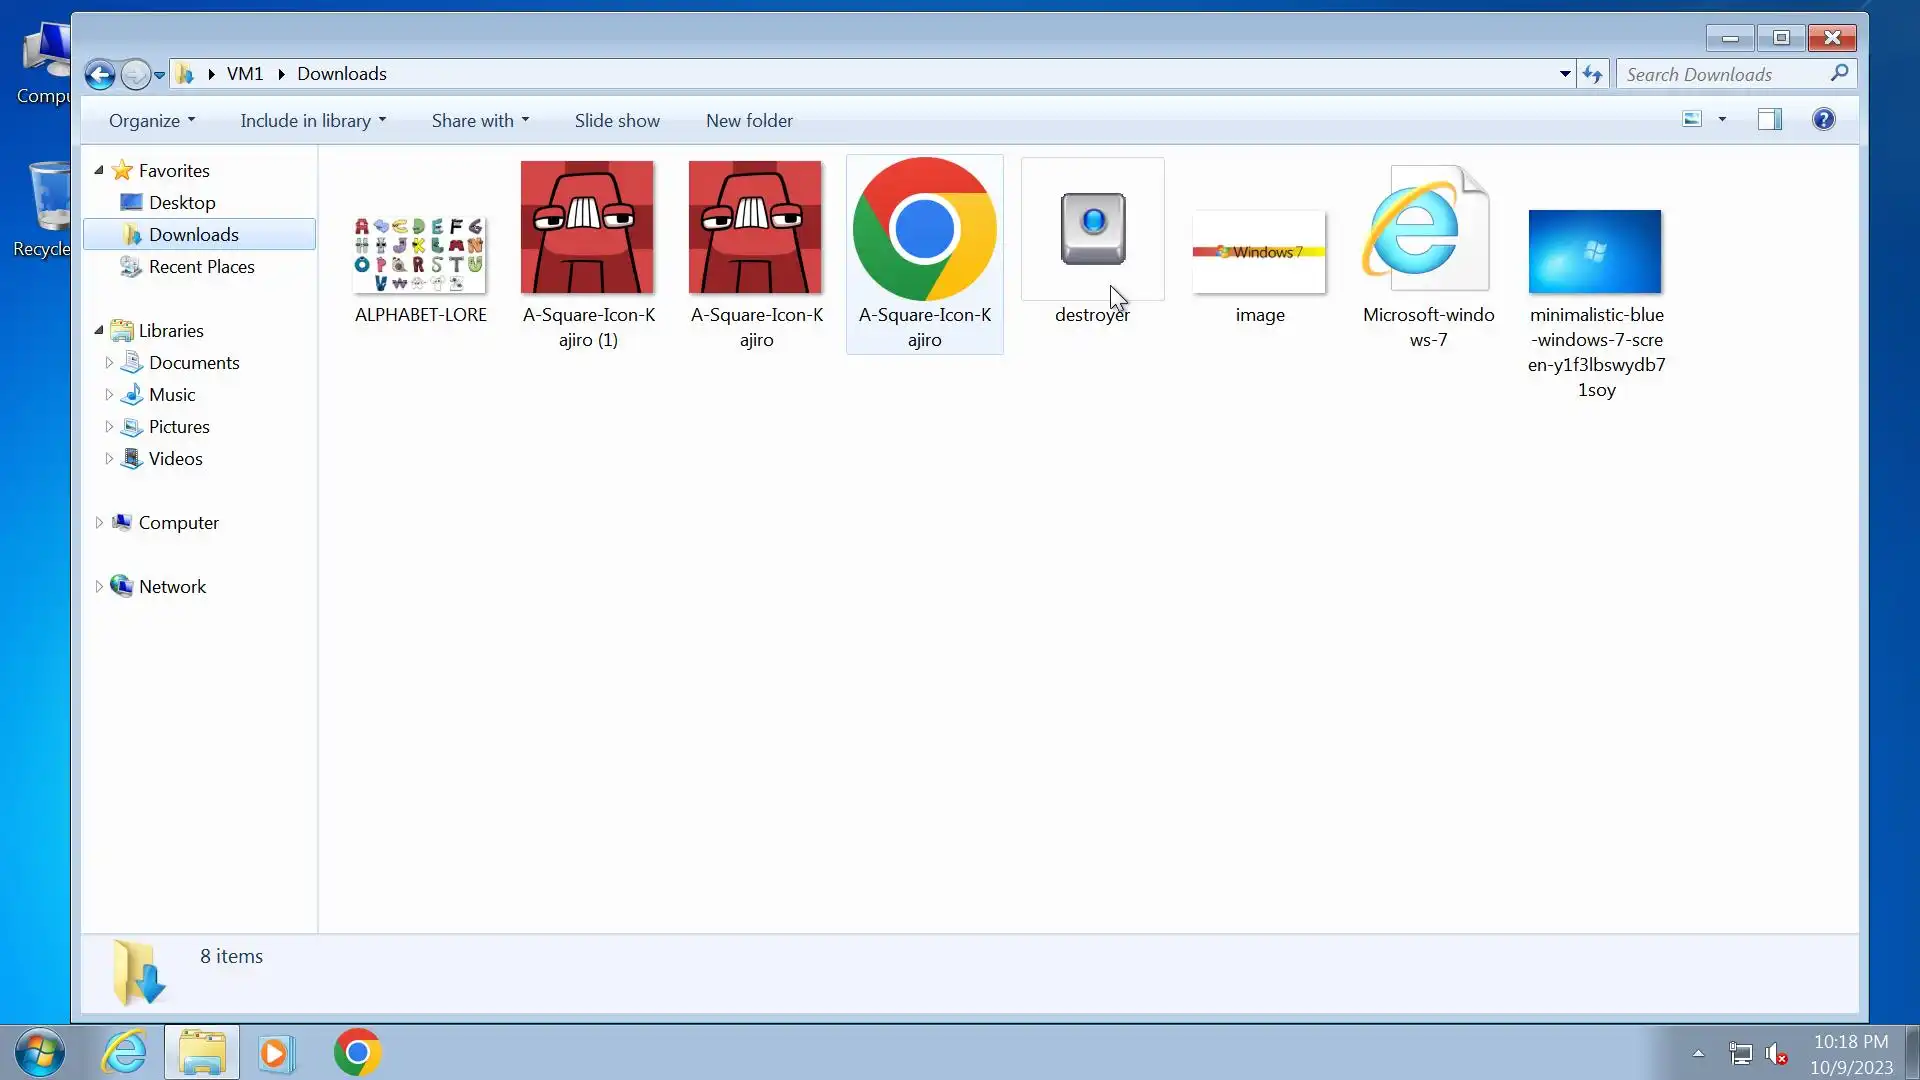1920x1080 pixels.
Task: Open the change view options arrow
Action: pos(1722,120)
